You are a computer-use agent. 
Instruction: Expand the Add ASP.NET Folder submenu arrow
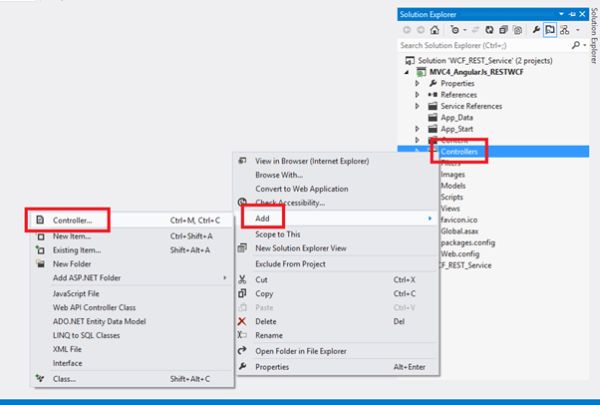click(x=225, y=278)
